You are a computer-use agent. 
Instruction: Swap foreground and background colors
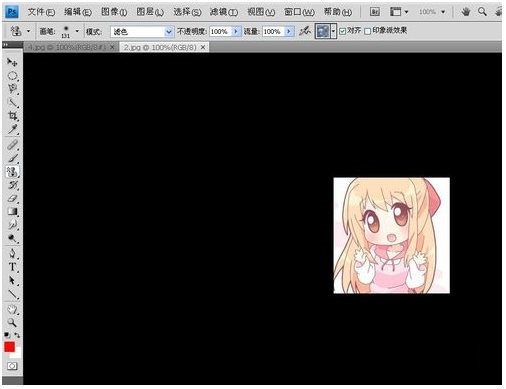(17, 335)
